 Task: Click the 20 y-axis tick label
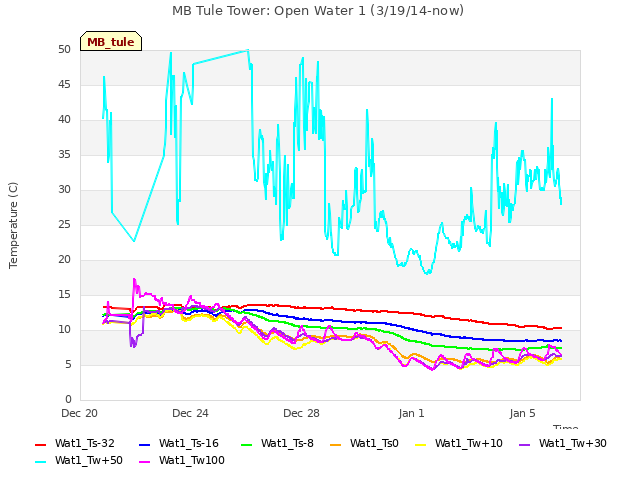pos(64,260)
